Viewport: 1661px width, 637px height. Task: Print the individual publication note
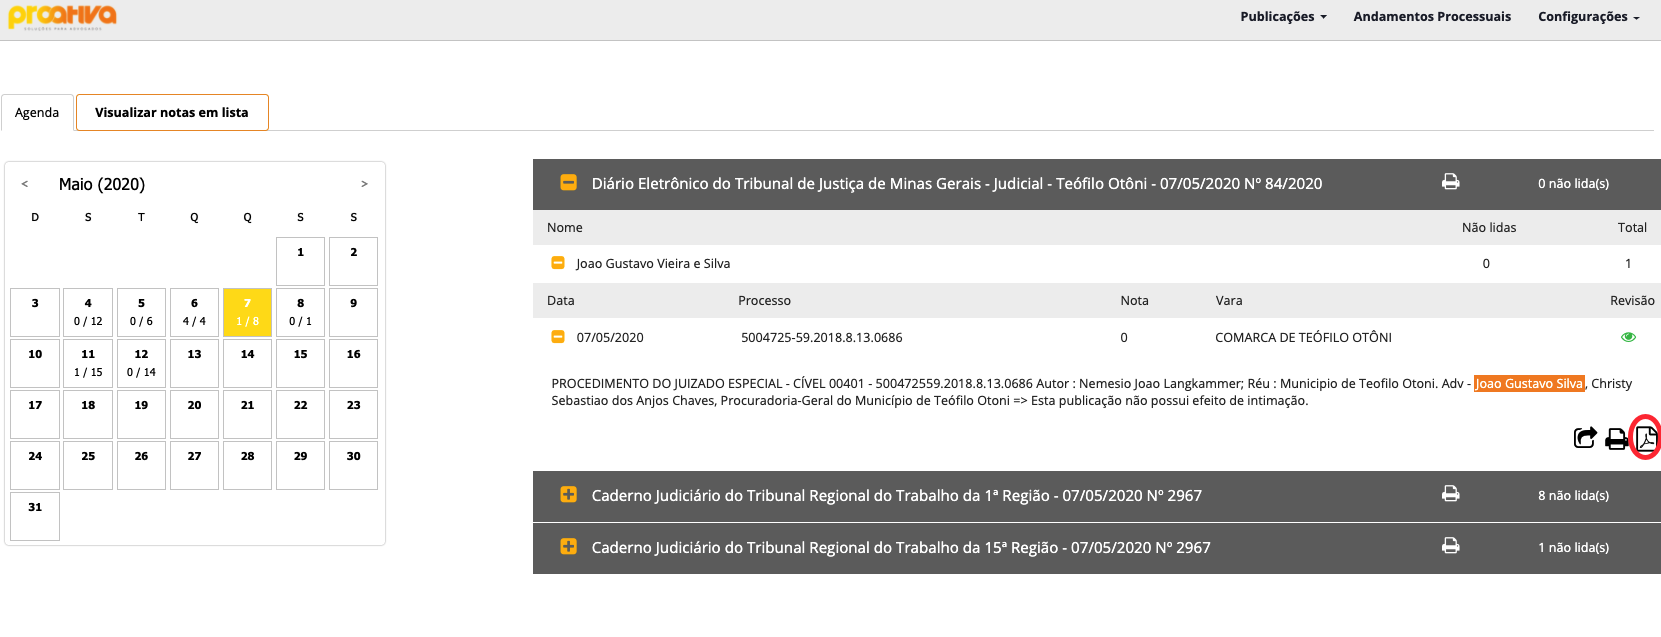click(1616, 438)
